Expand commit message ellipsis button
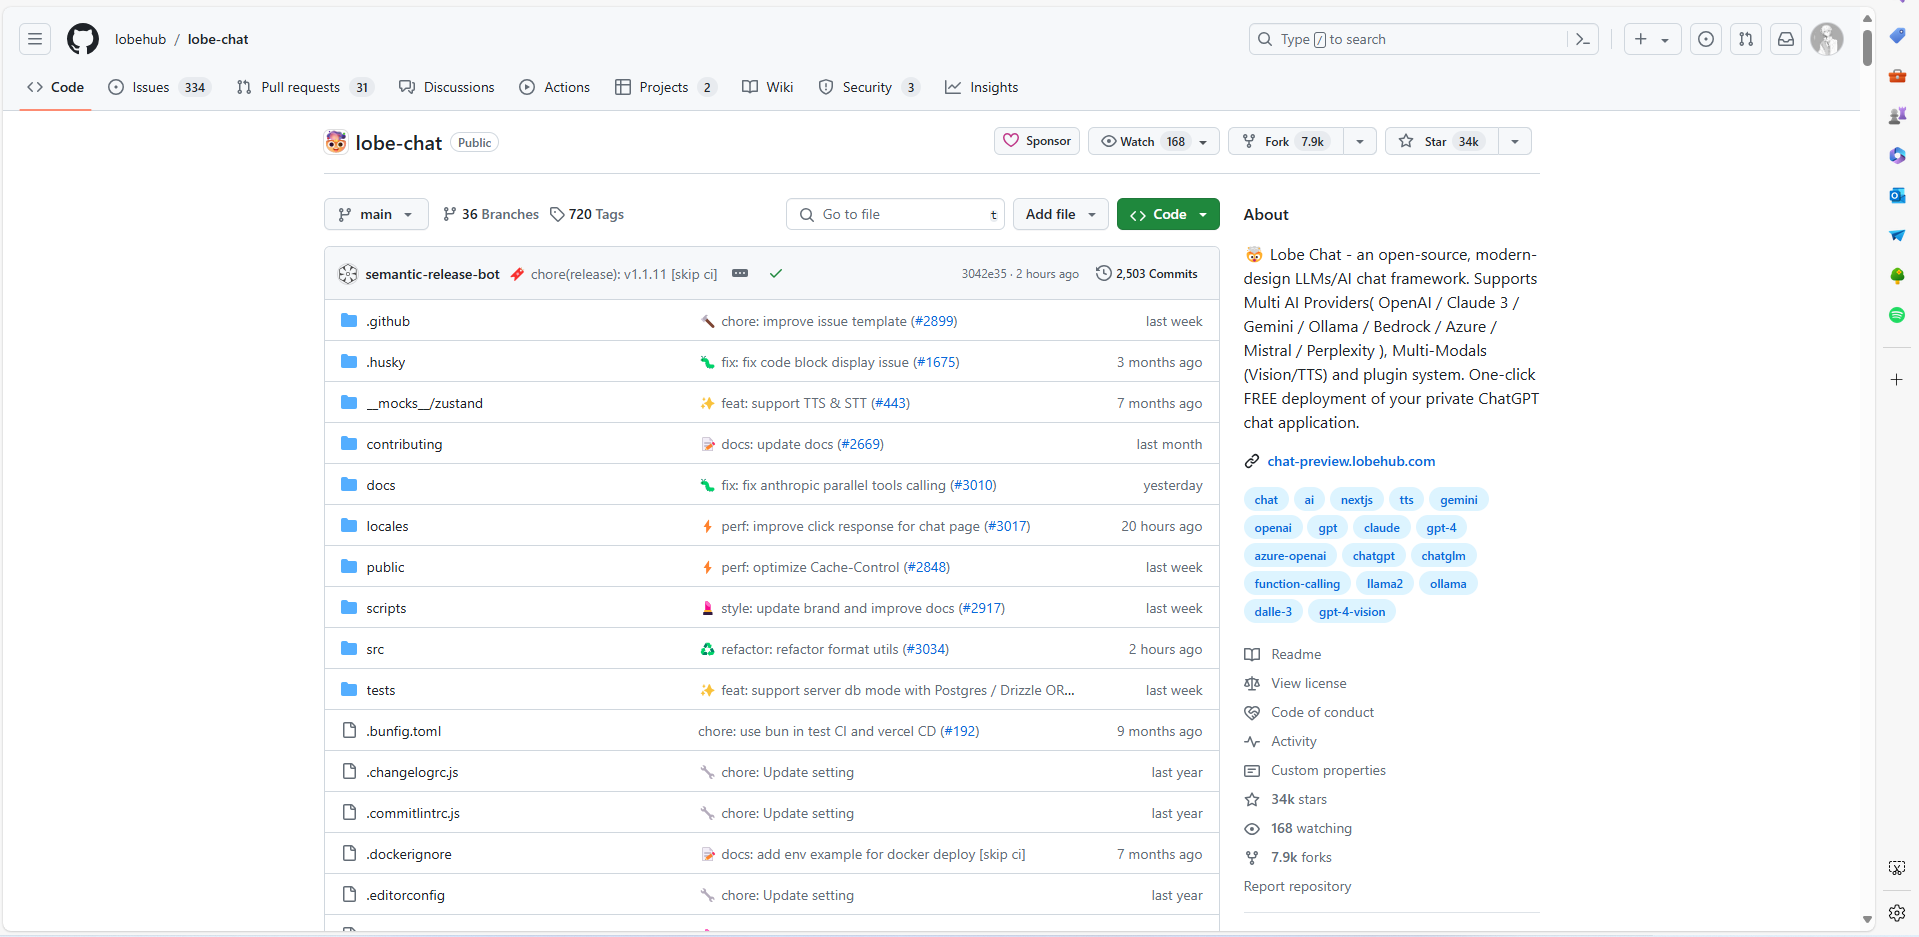The image size is (1919, 937). pyautogui.click(x=740, y=273)
